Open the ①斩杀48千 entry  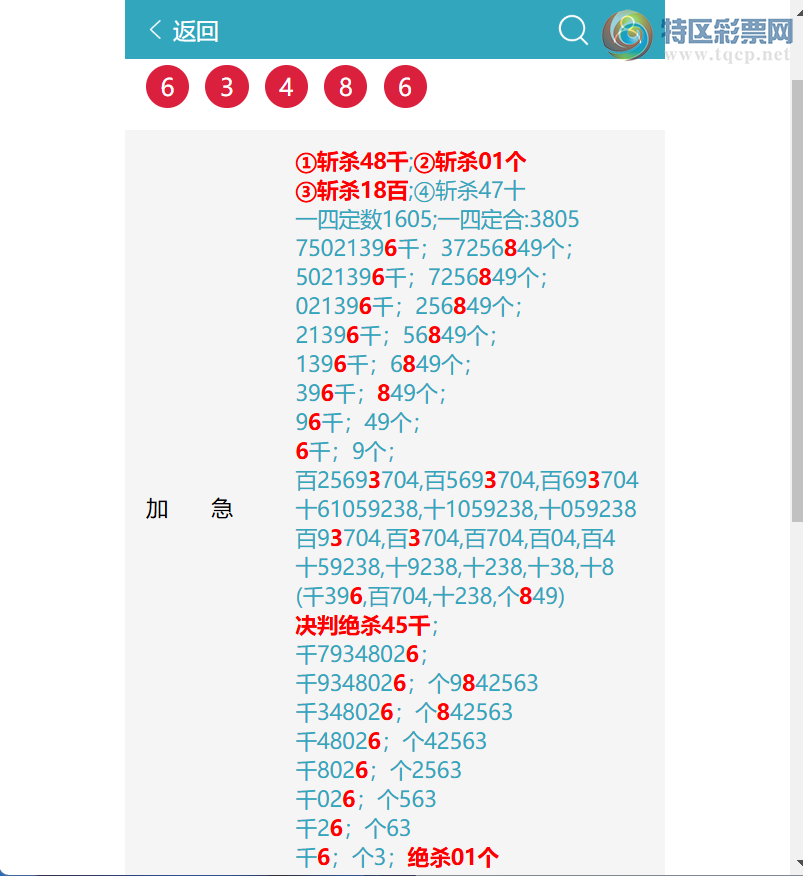tap(349, 161)
